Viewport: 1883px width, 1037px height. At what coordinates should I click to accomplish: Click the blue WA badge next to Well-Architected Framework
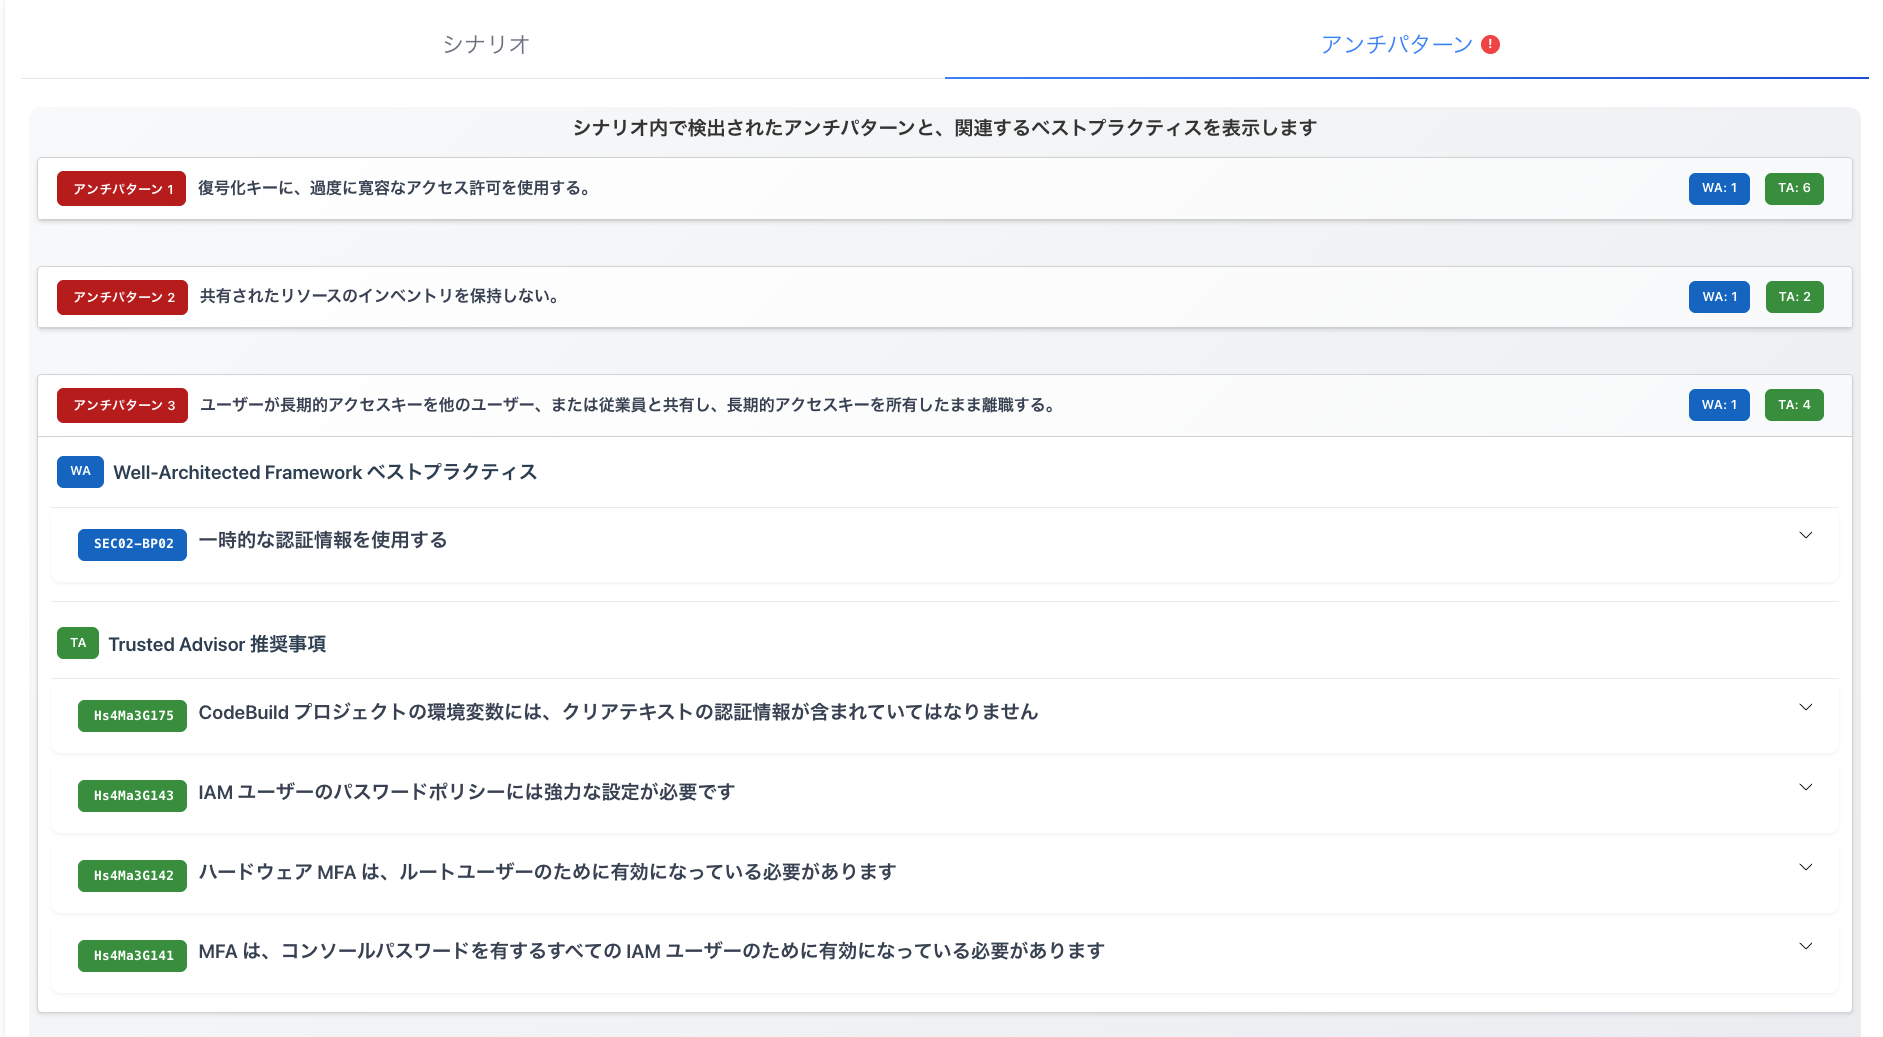[80, 471]
